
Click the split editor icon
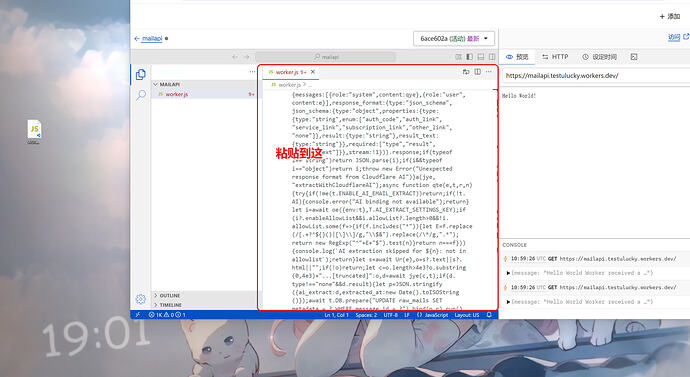pyautogui.click(x=477, y=72)
